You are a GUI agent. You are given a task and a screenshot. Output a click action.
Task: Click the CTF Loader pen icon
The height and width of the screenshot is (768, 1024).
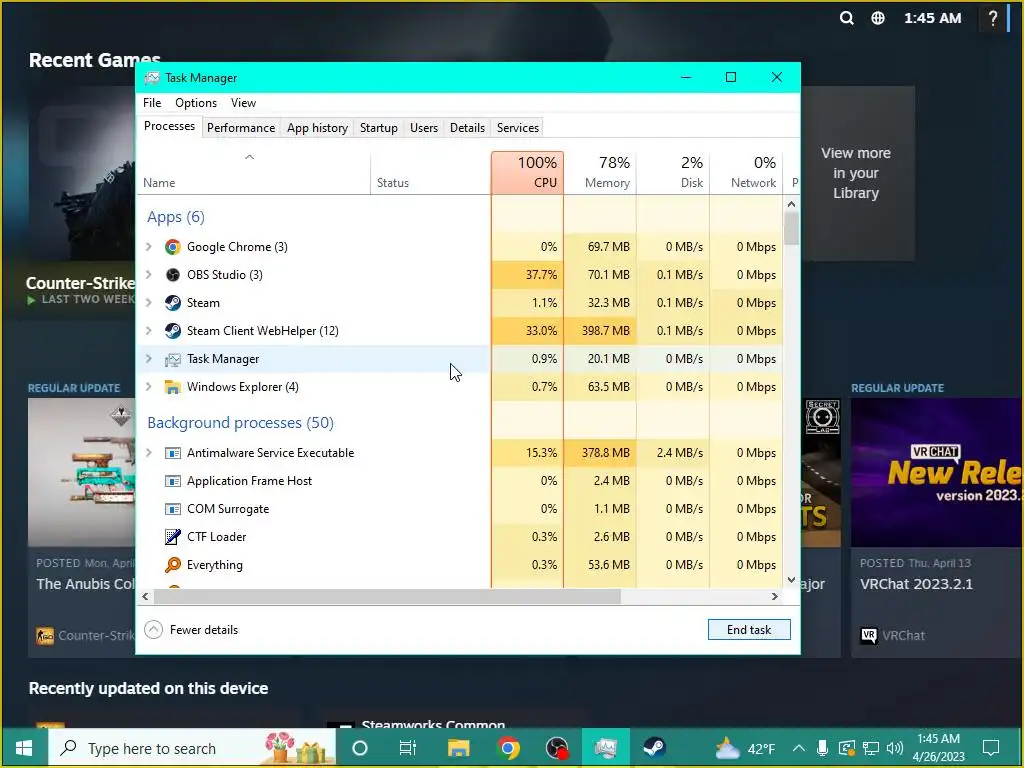click(172, 537)
